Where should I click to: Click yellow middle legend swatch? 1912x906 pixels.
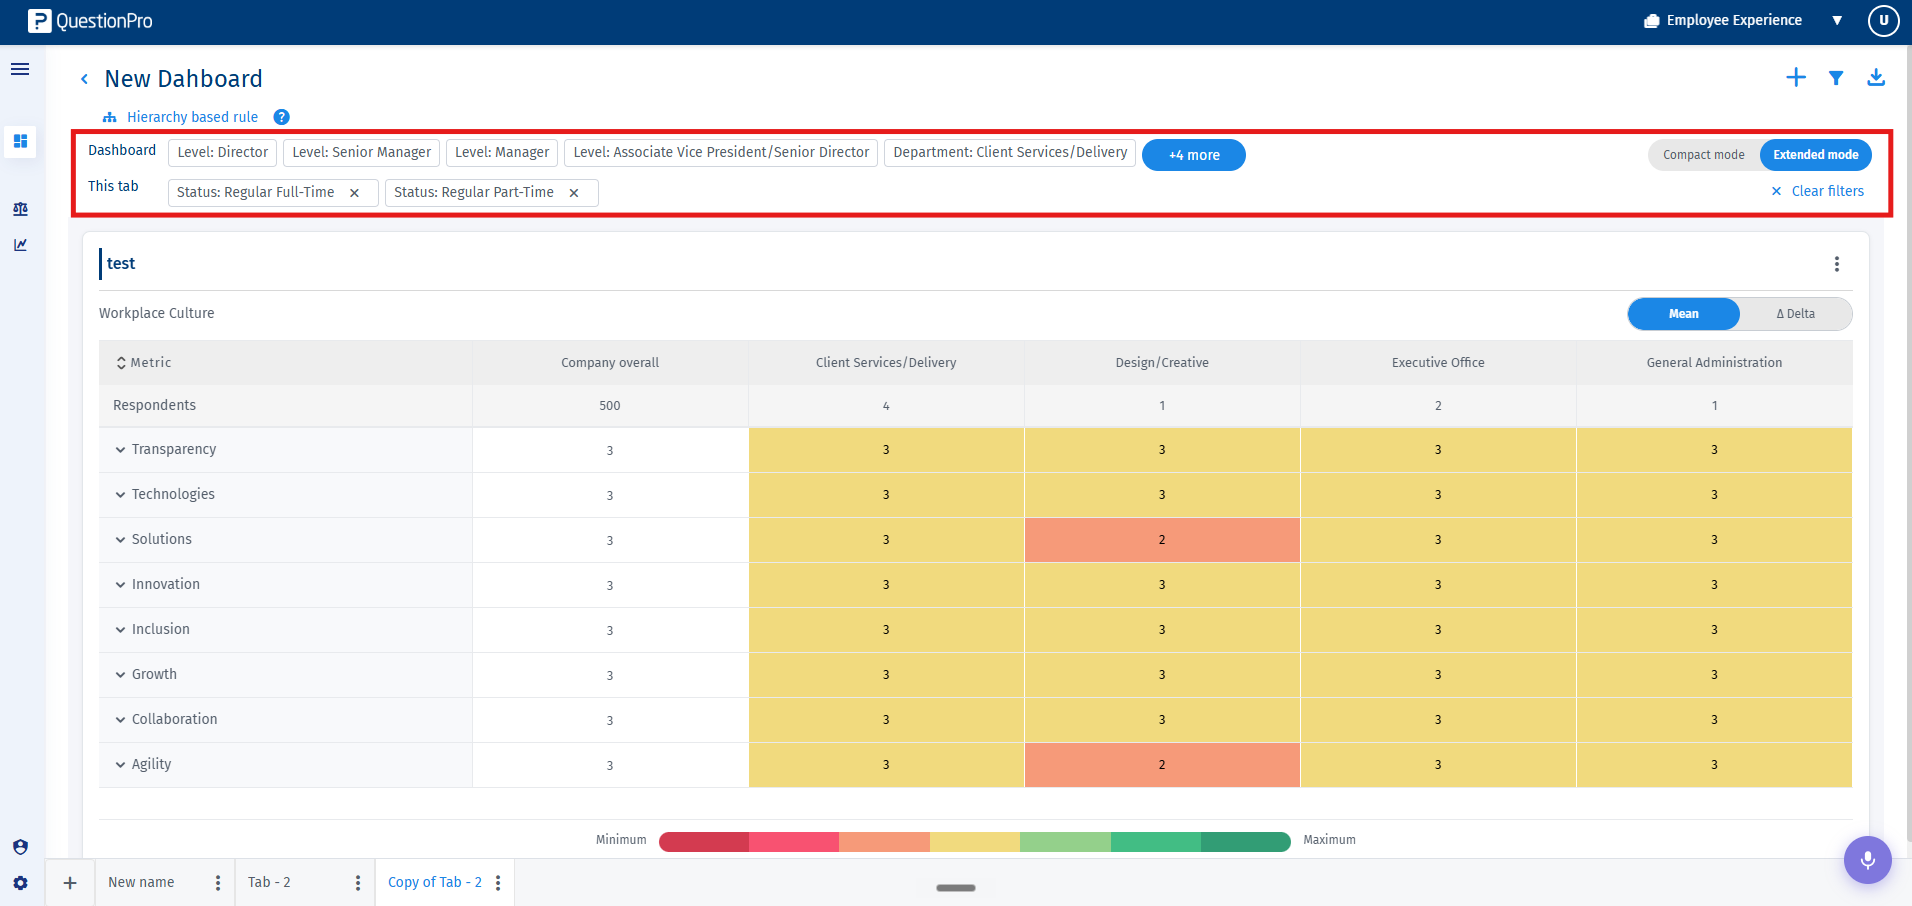[975, 842]
